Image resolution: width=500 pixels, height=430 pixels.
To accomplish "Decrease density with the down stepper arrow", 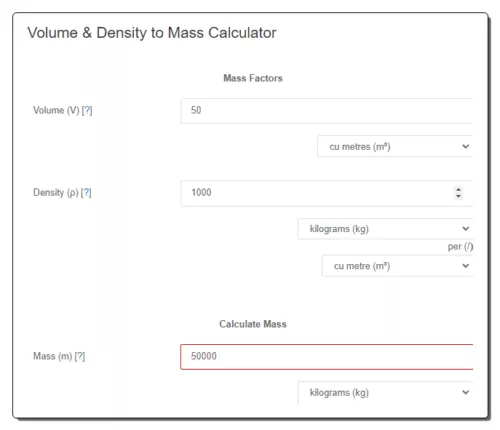I will [x=459, y=196].
